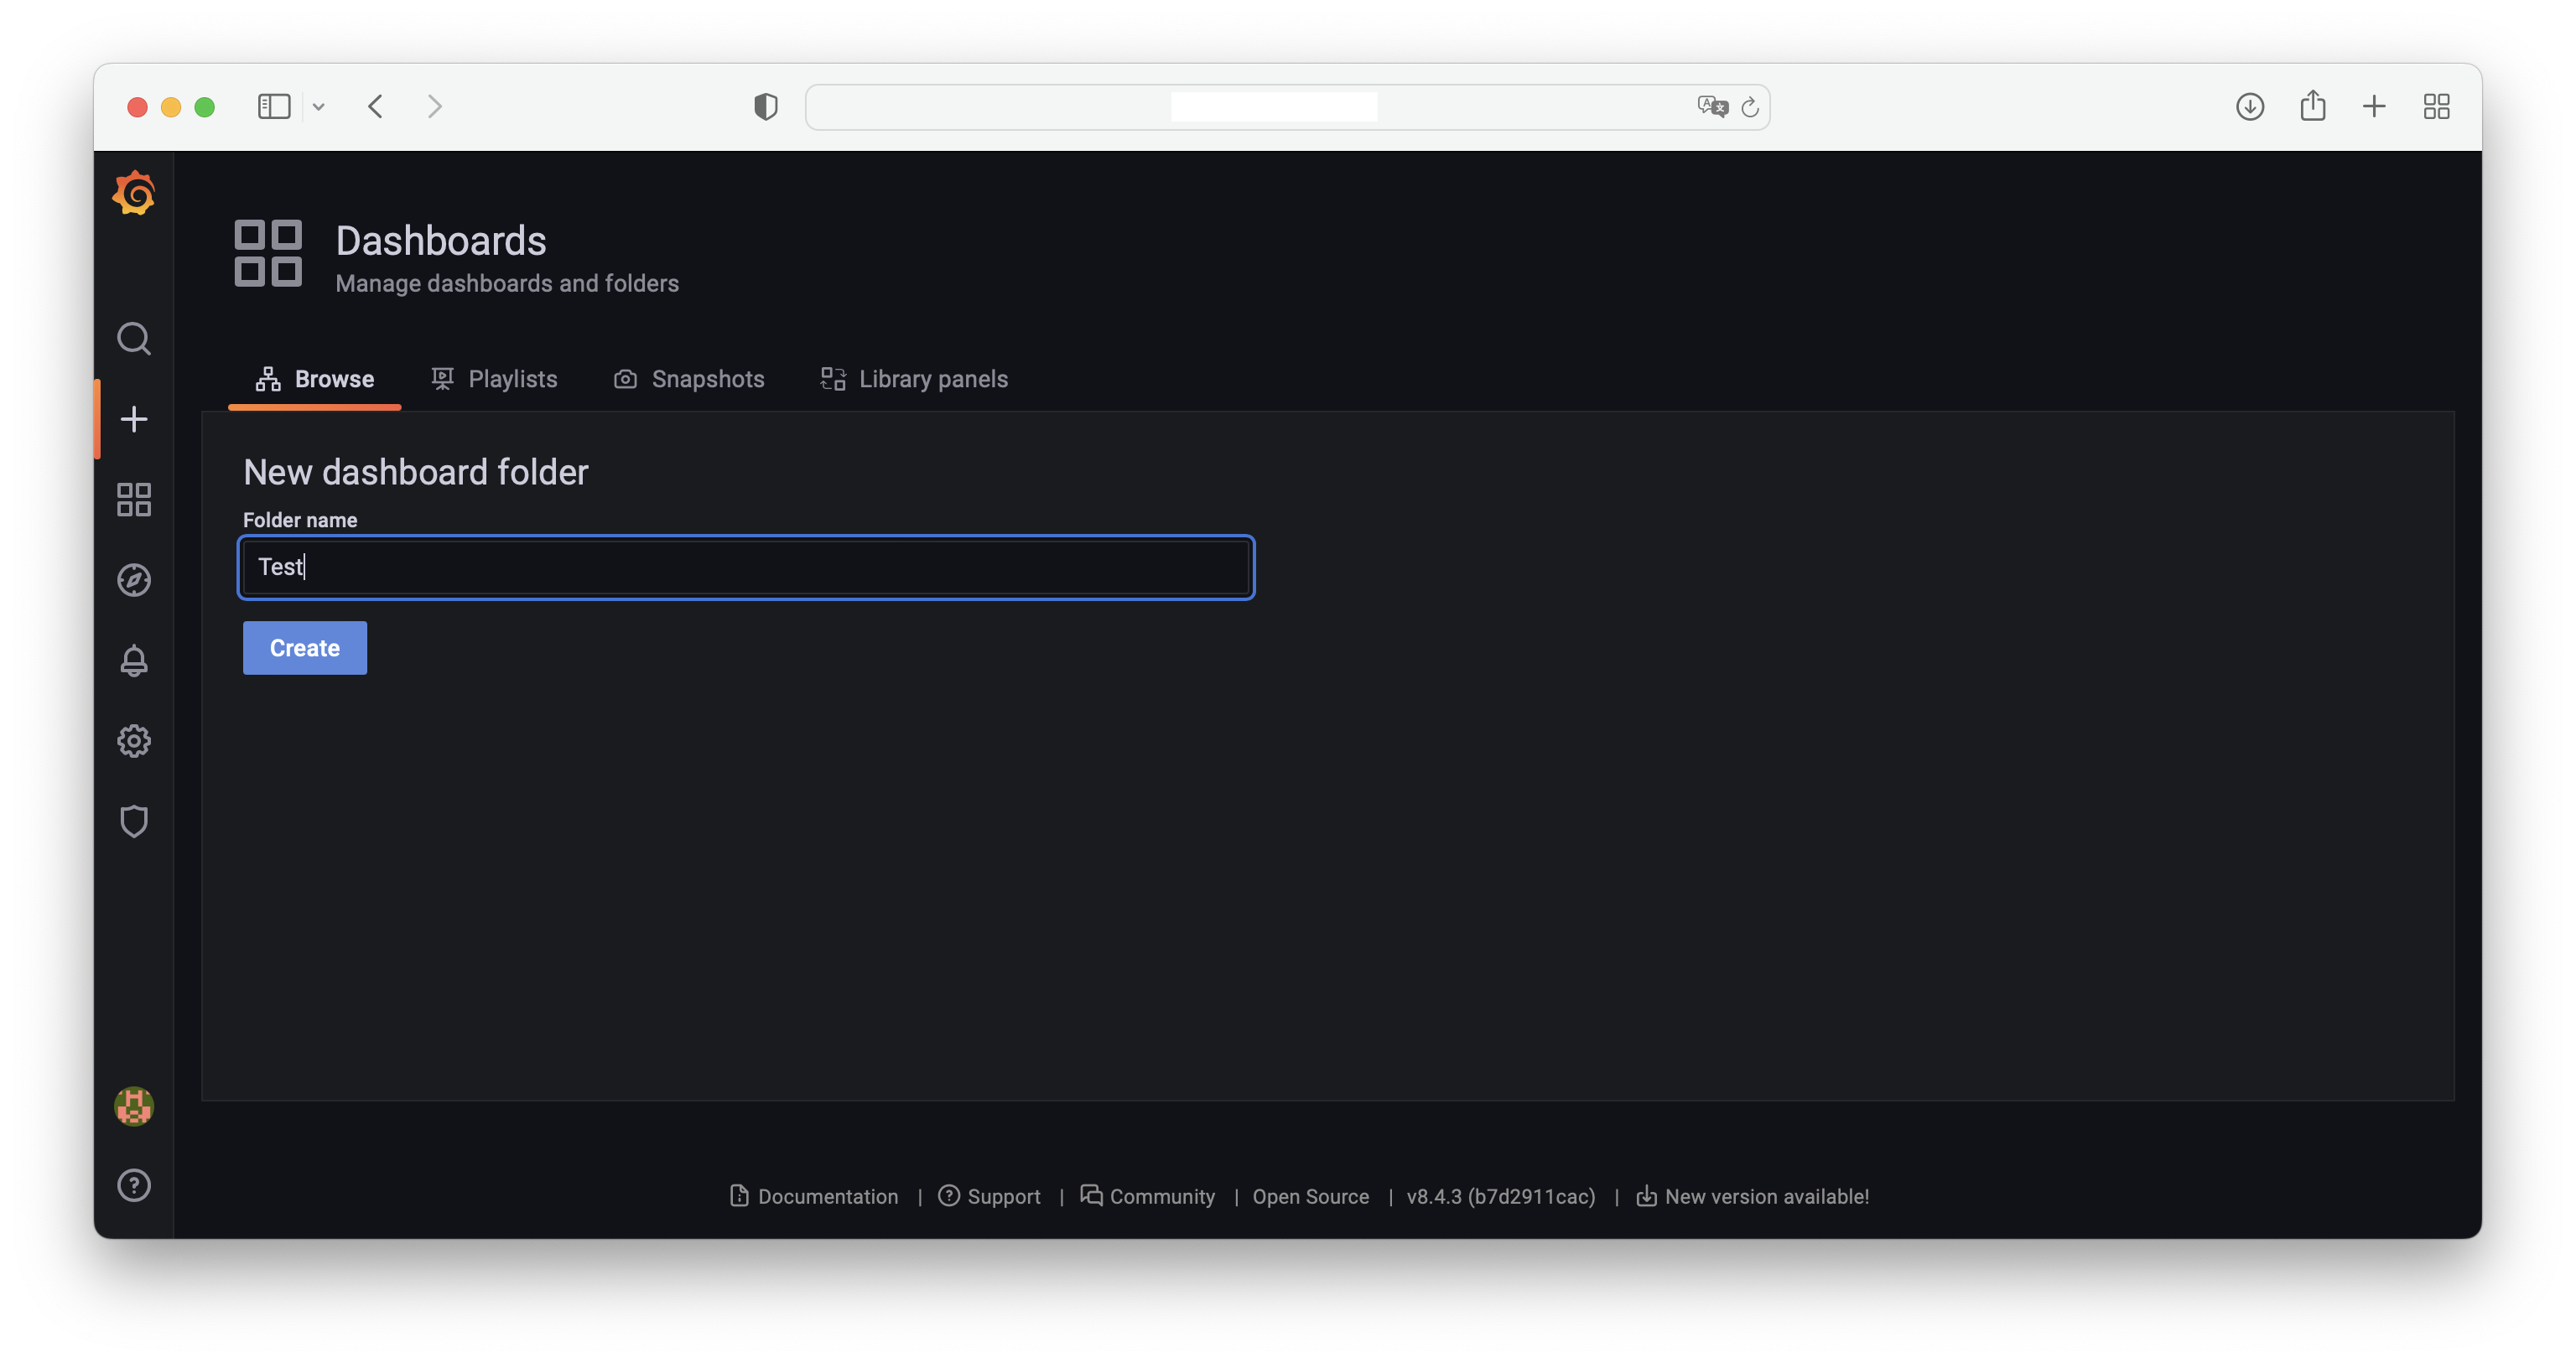The width and height of the screenshot is (2576, 1363).
Task: Click the Safari share icon
Action: [2313, 105]
